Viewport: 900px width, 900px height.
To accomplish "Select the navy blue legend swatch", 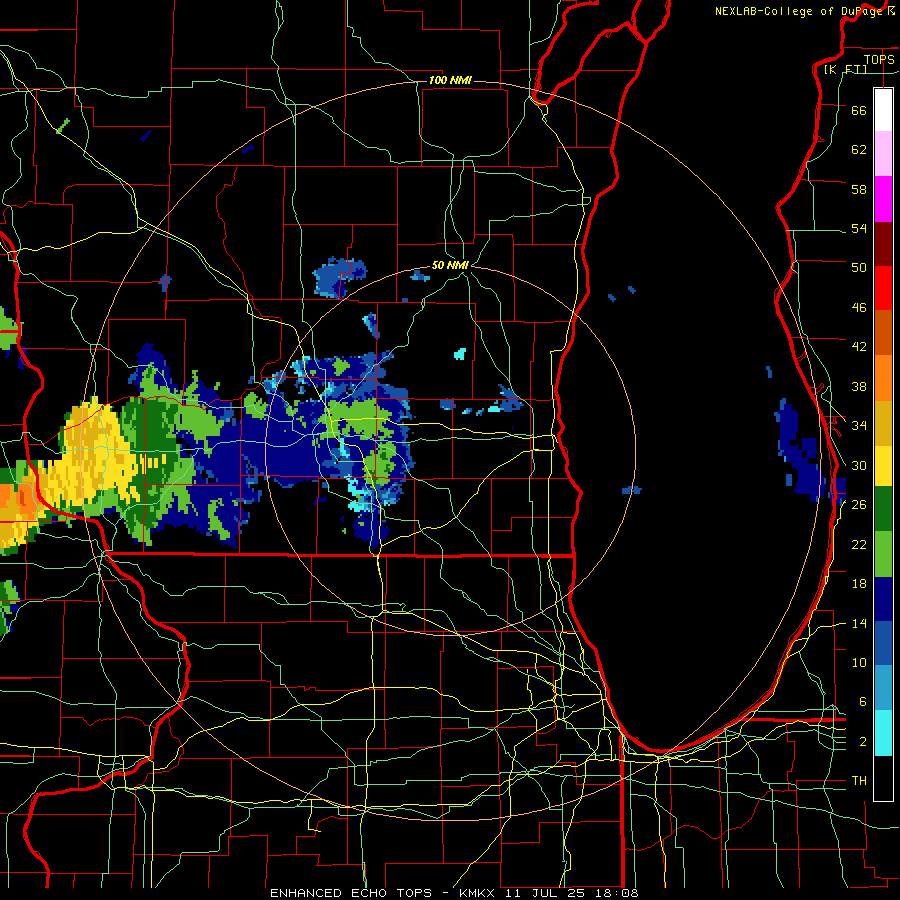I will (x=883, y=599).
